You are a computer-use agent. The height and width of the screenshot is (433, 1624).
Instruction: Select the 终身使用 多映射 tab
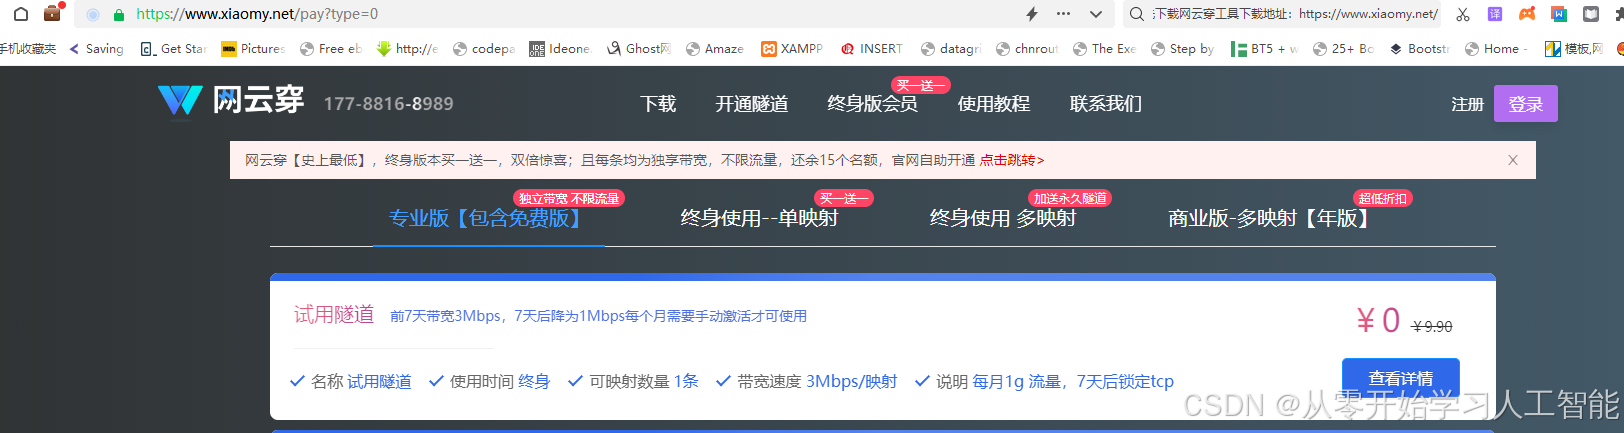point(1003,218)
